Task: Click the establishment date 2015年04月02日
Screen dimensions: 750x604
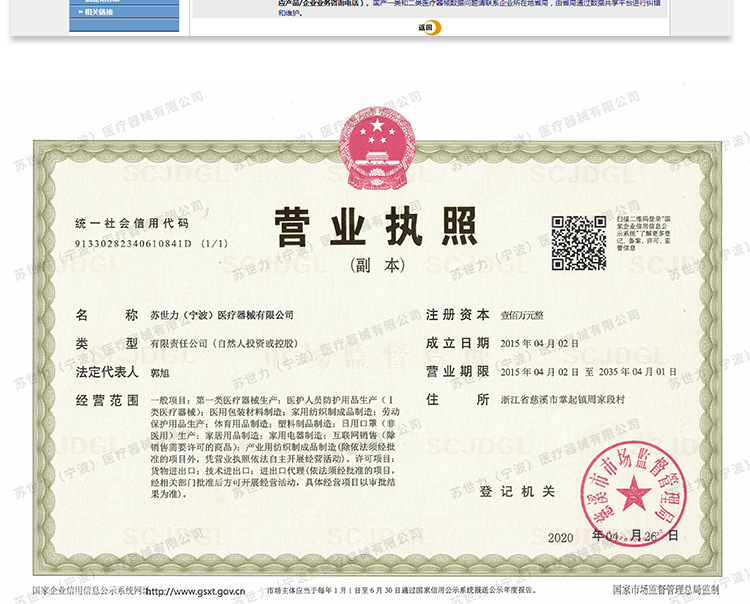Action: [540, 343]
